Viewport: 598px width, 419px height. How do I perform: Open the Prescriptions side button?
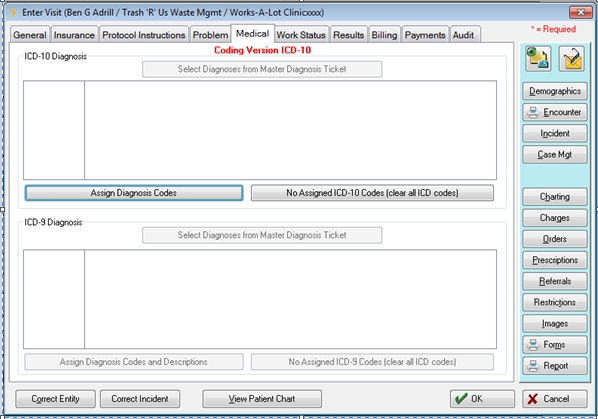[555, 260]
